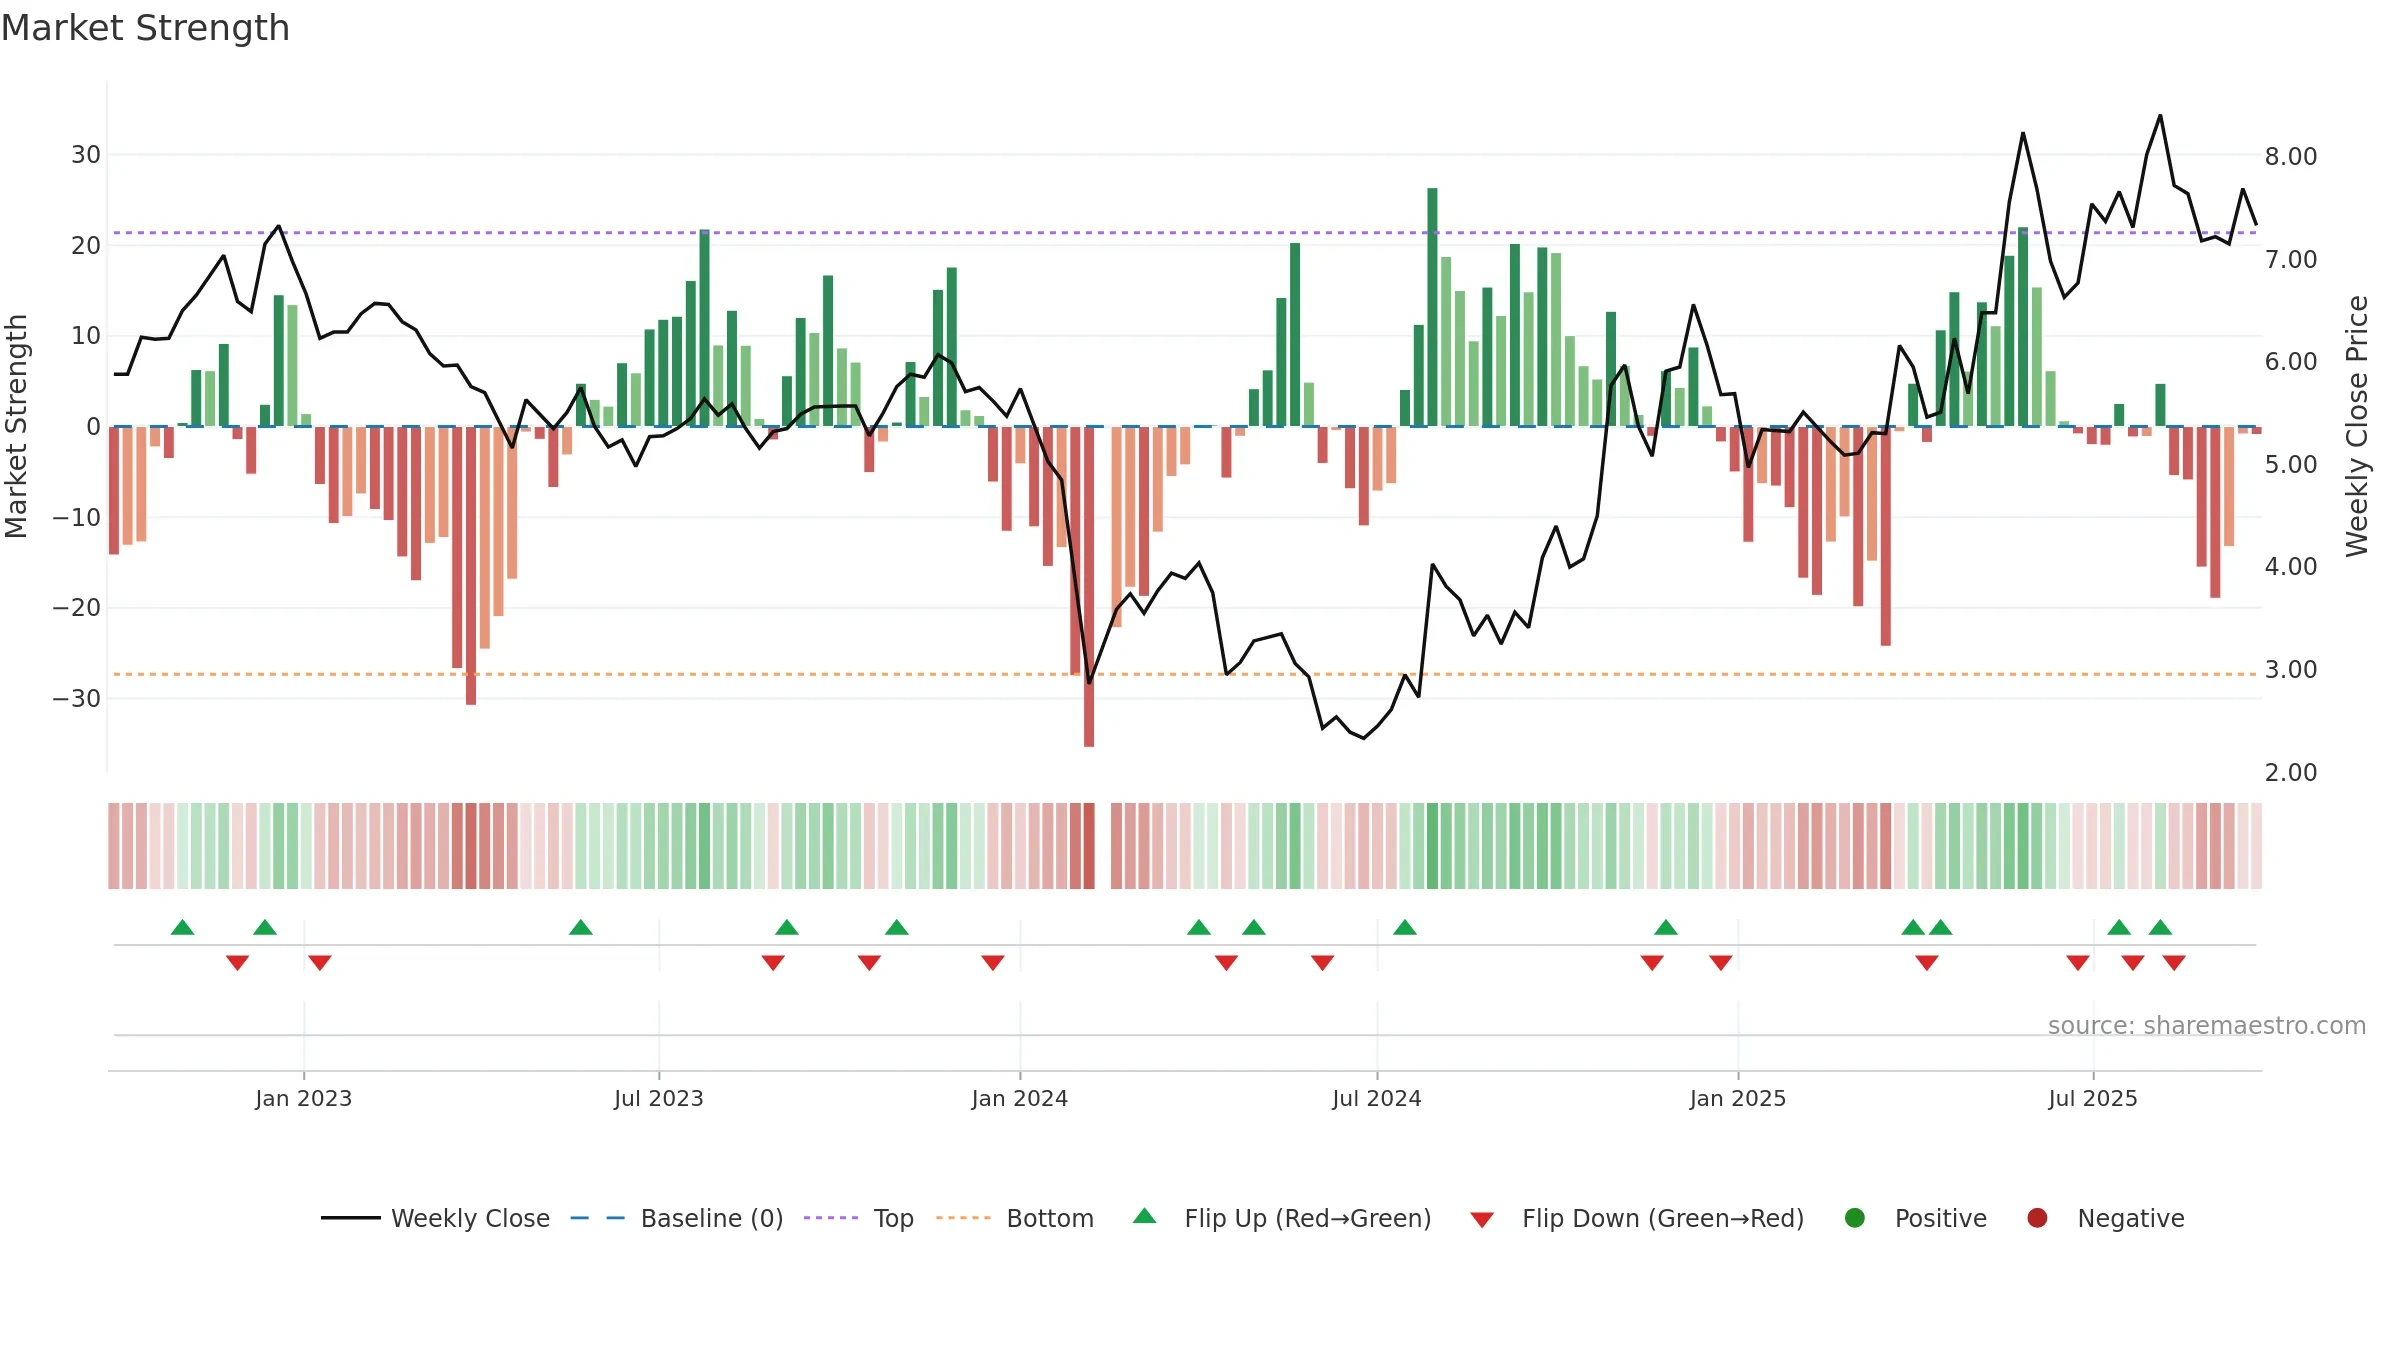Click the tallest green bar above the Top line
The image size is (2400, 1350).
tap(1432, 307)
